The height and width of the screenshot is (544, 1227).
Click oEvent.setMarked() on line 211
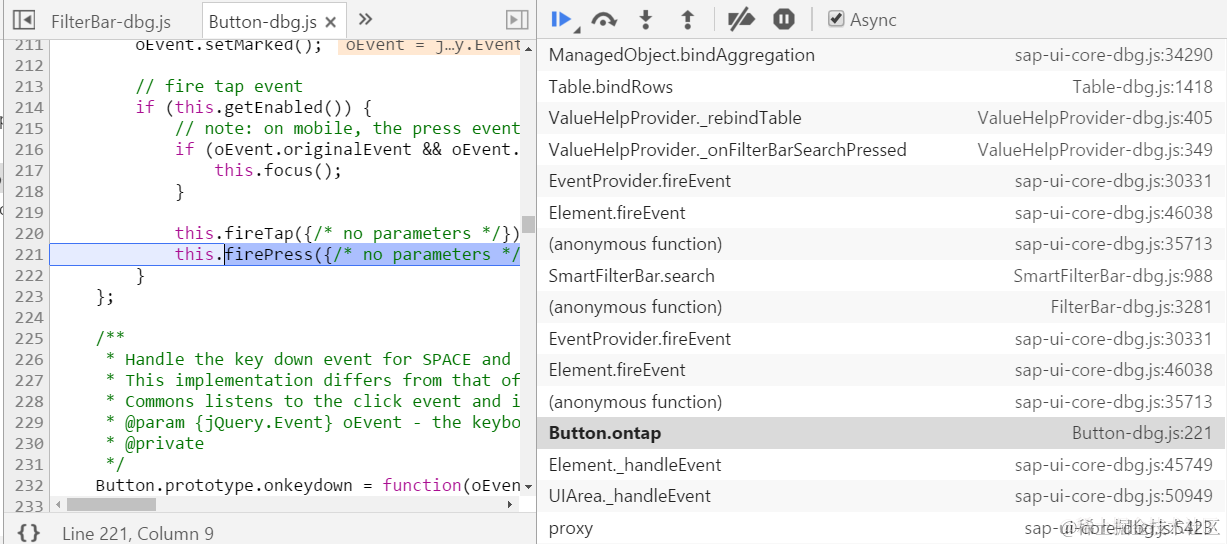click(229, 45)
